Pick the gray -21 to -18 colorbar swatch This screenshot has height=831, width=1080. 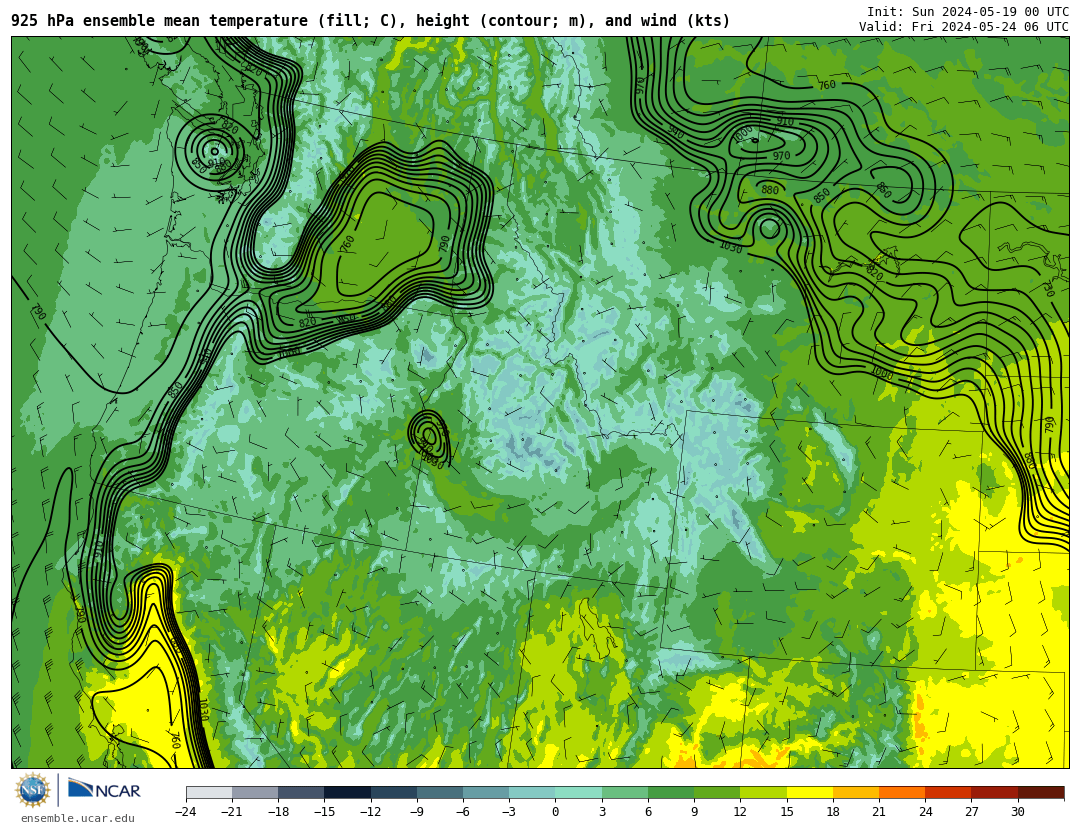click(255, 792)
